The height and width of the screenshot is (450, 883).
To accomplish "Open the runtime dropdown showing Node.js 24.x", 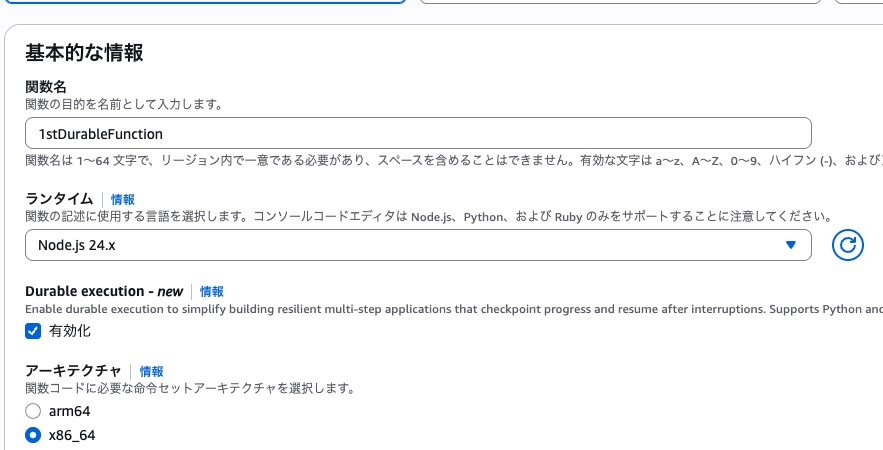I will pyautogui.click(x=418, y=245).
